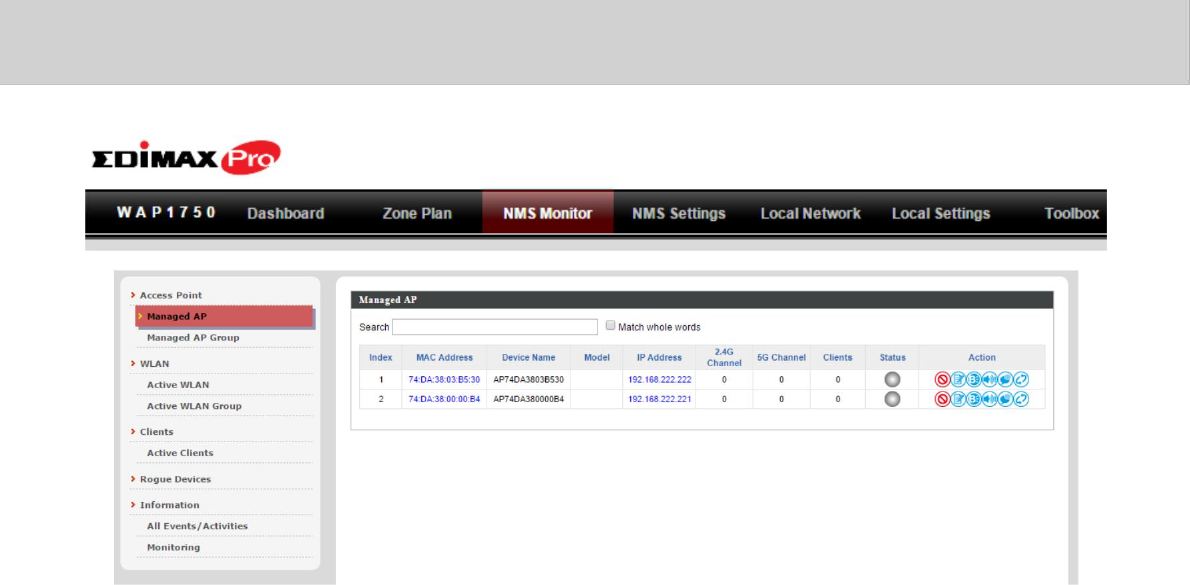Screen dimensions: 1190x585
Task: Click the red disallow icon for AP74DA380000B4
Action: pos(942,399)
